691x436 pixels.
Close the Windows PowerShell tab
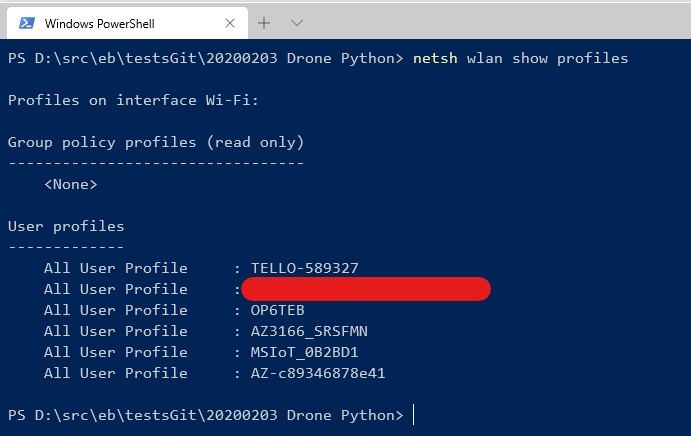228,23
